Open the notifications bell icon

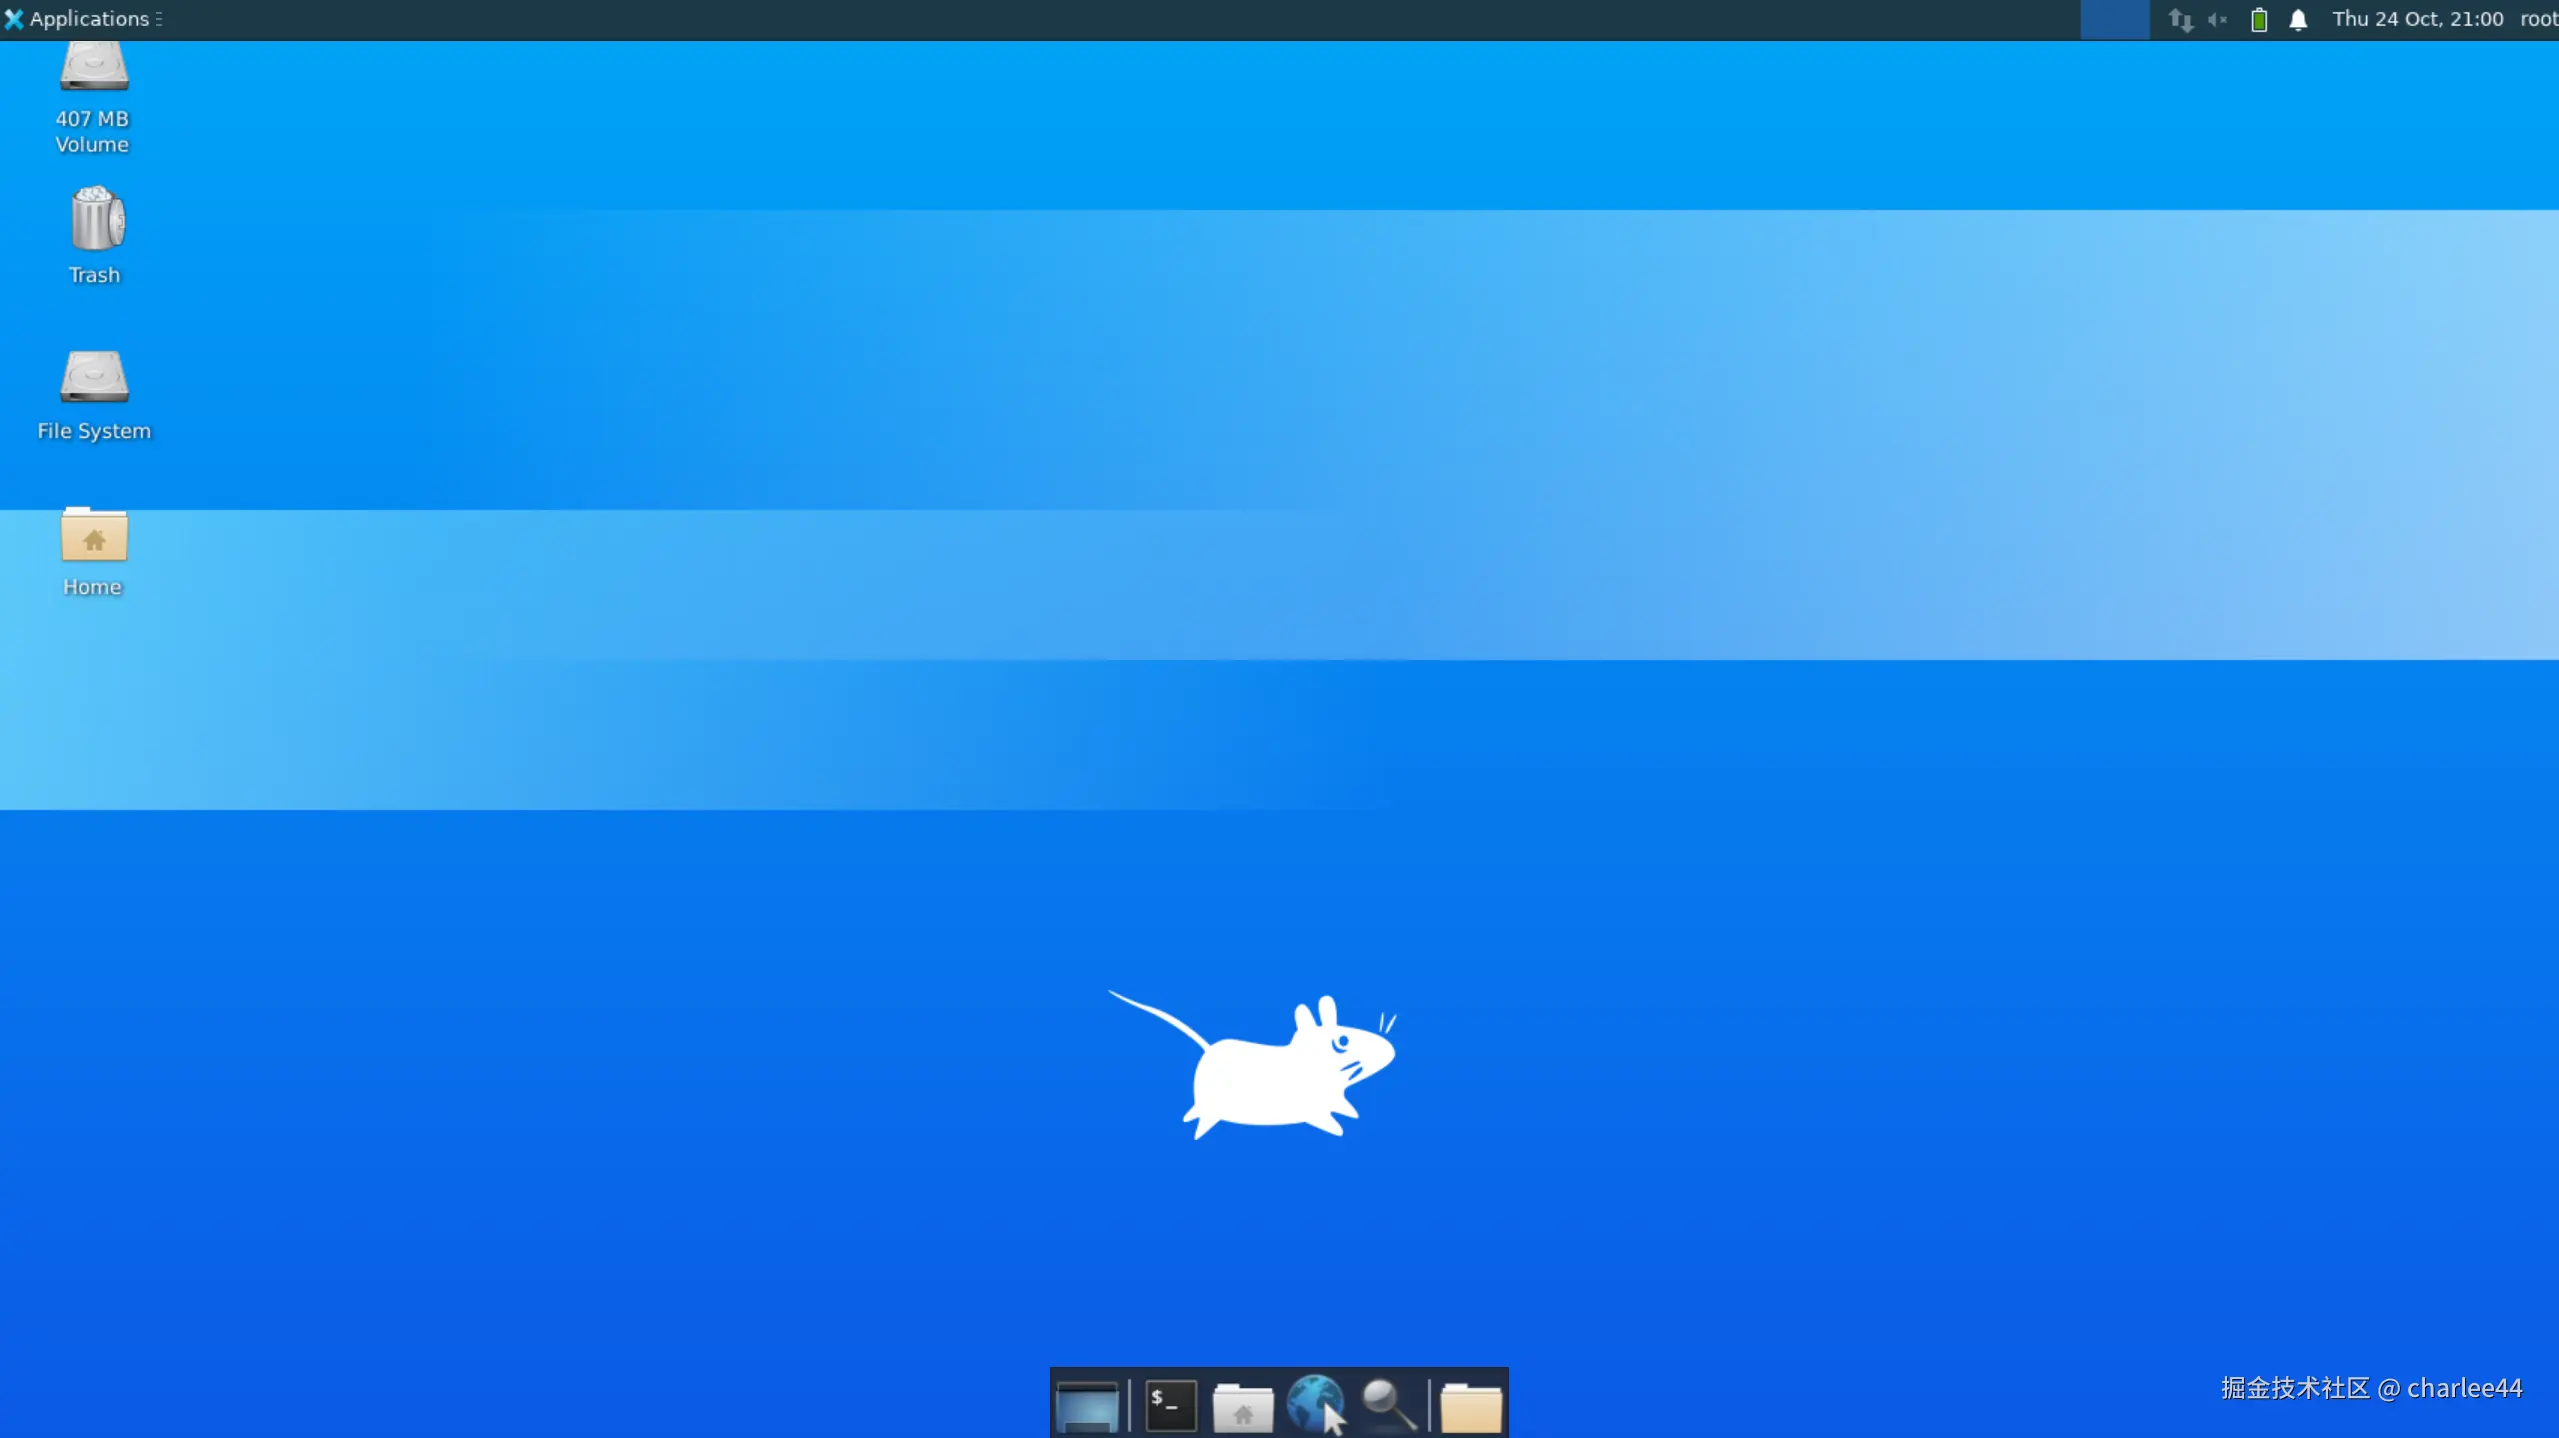tap(2298, 19)
